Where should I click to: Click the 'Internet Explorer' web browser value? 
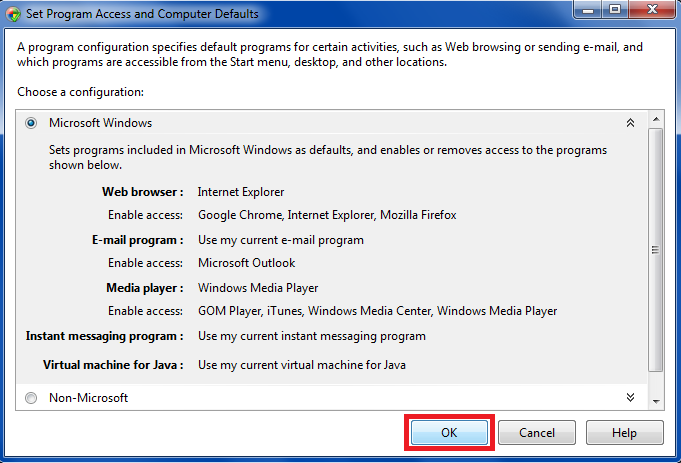point(241,192)
